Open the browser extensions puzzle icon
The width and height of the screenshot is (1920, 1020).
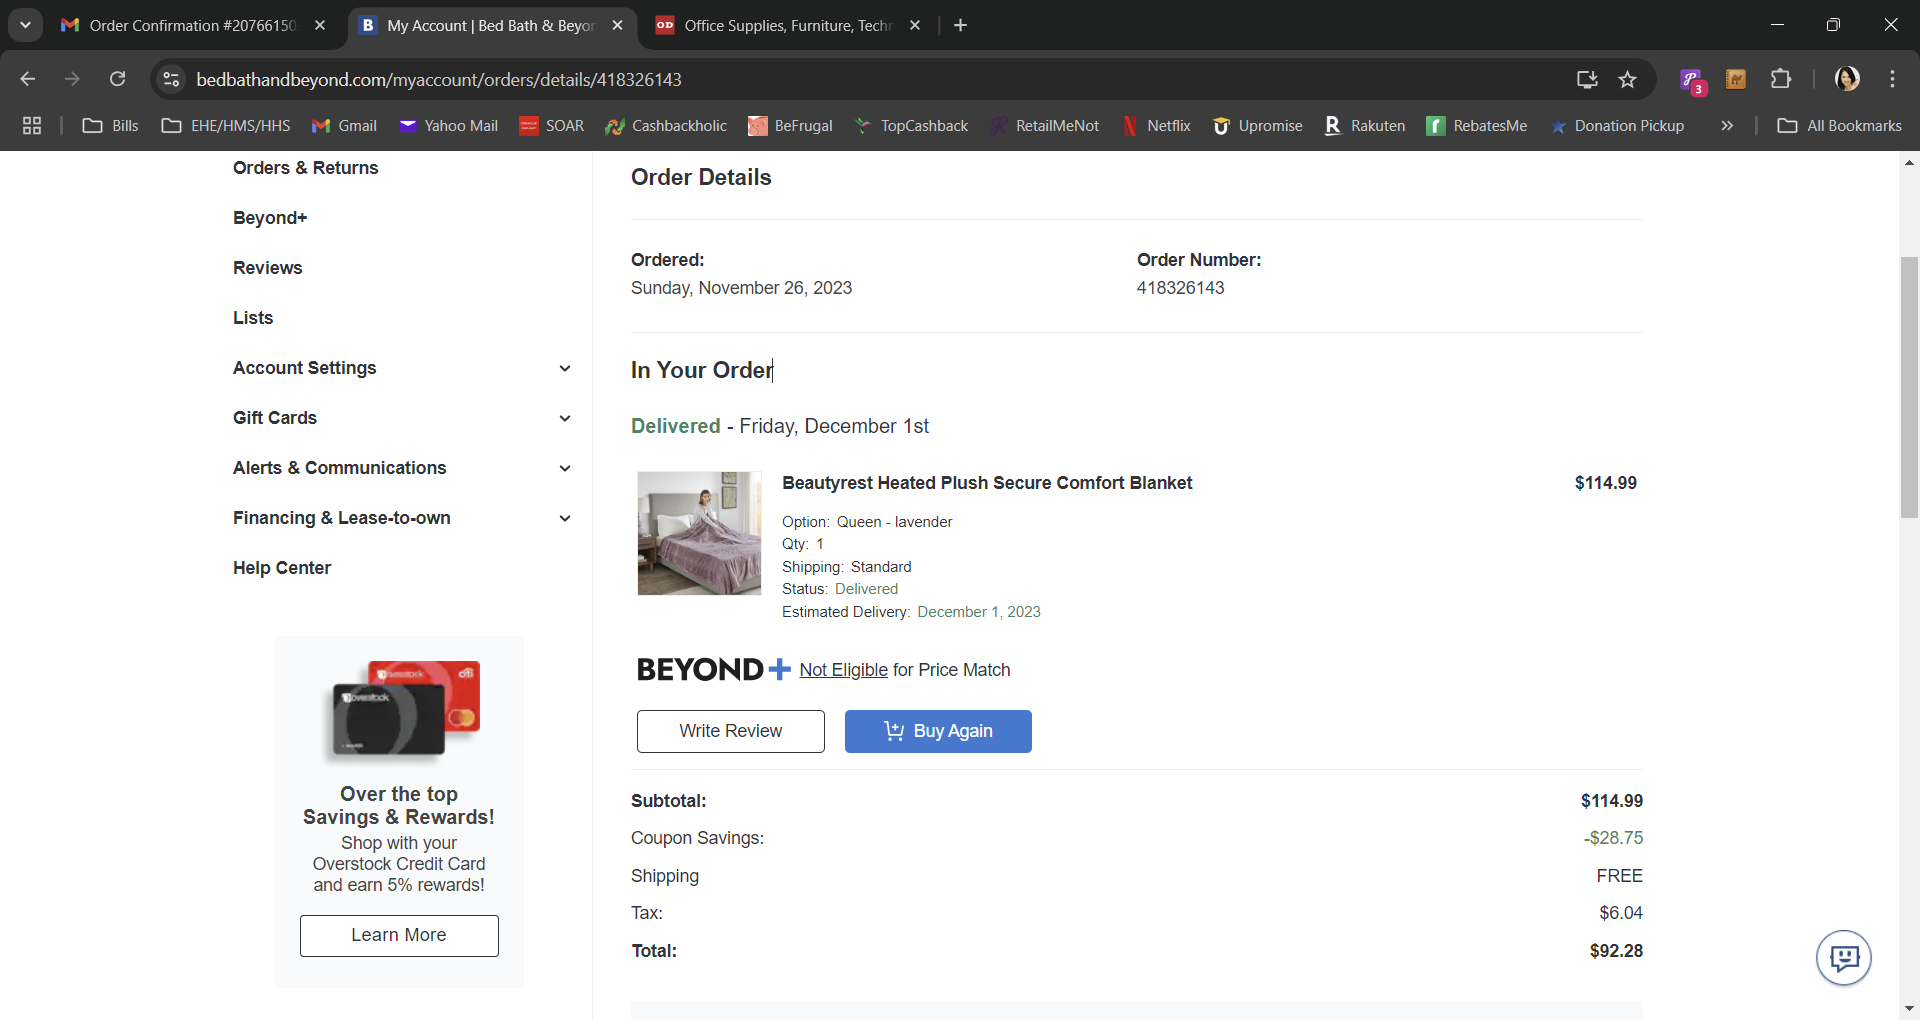coord(1781,79)
